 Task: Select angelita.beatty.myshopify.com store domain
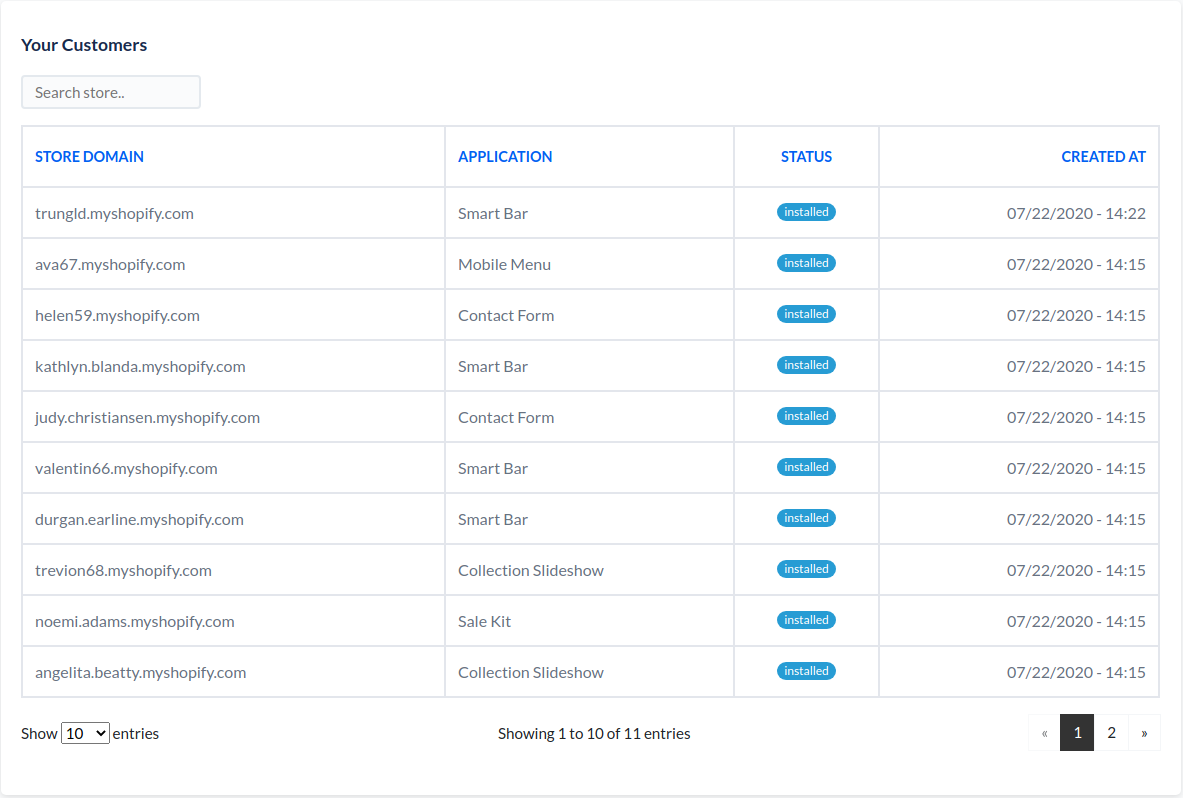coord(140,673)
